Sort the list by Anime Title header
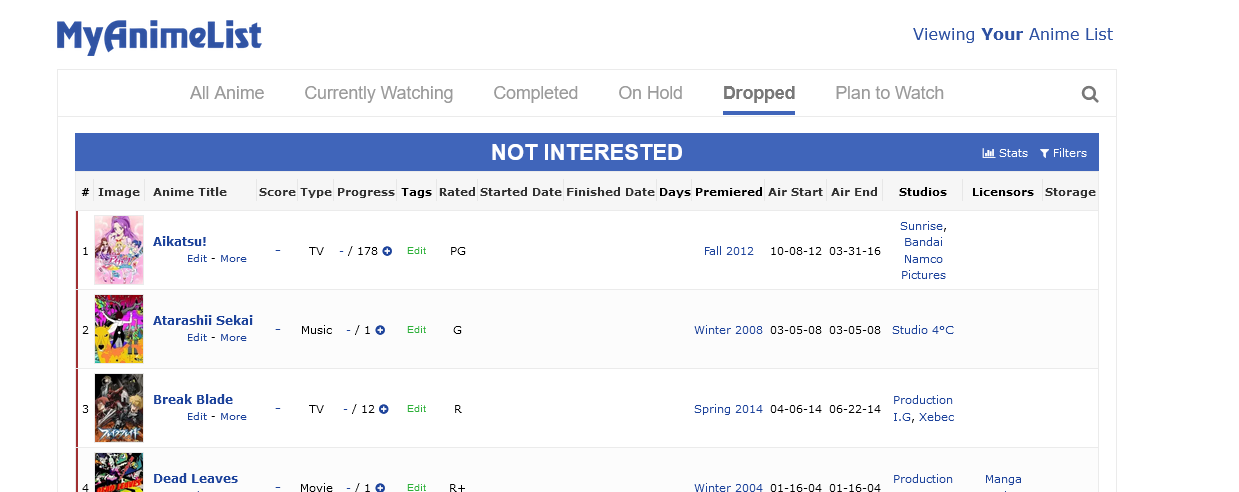 click(x=189, y=192)
